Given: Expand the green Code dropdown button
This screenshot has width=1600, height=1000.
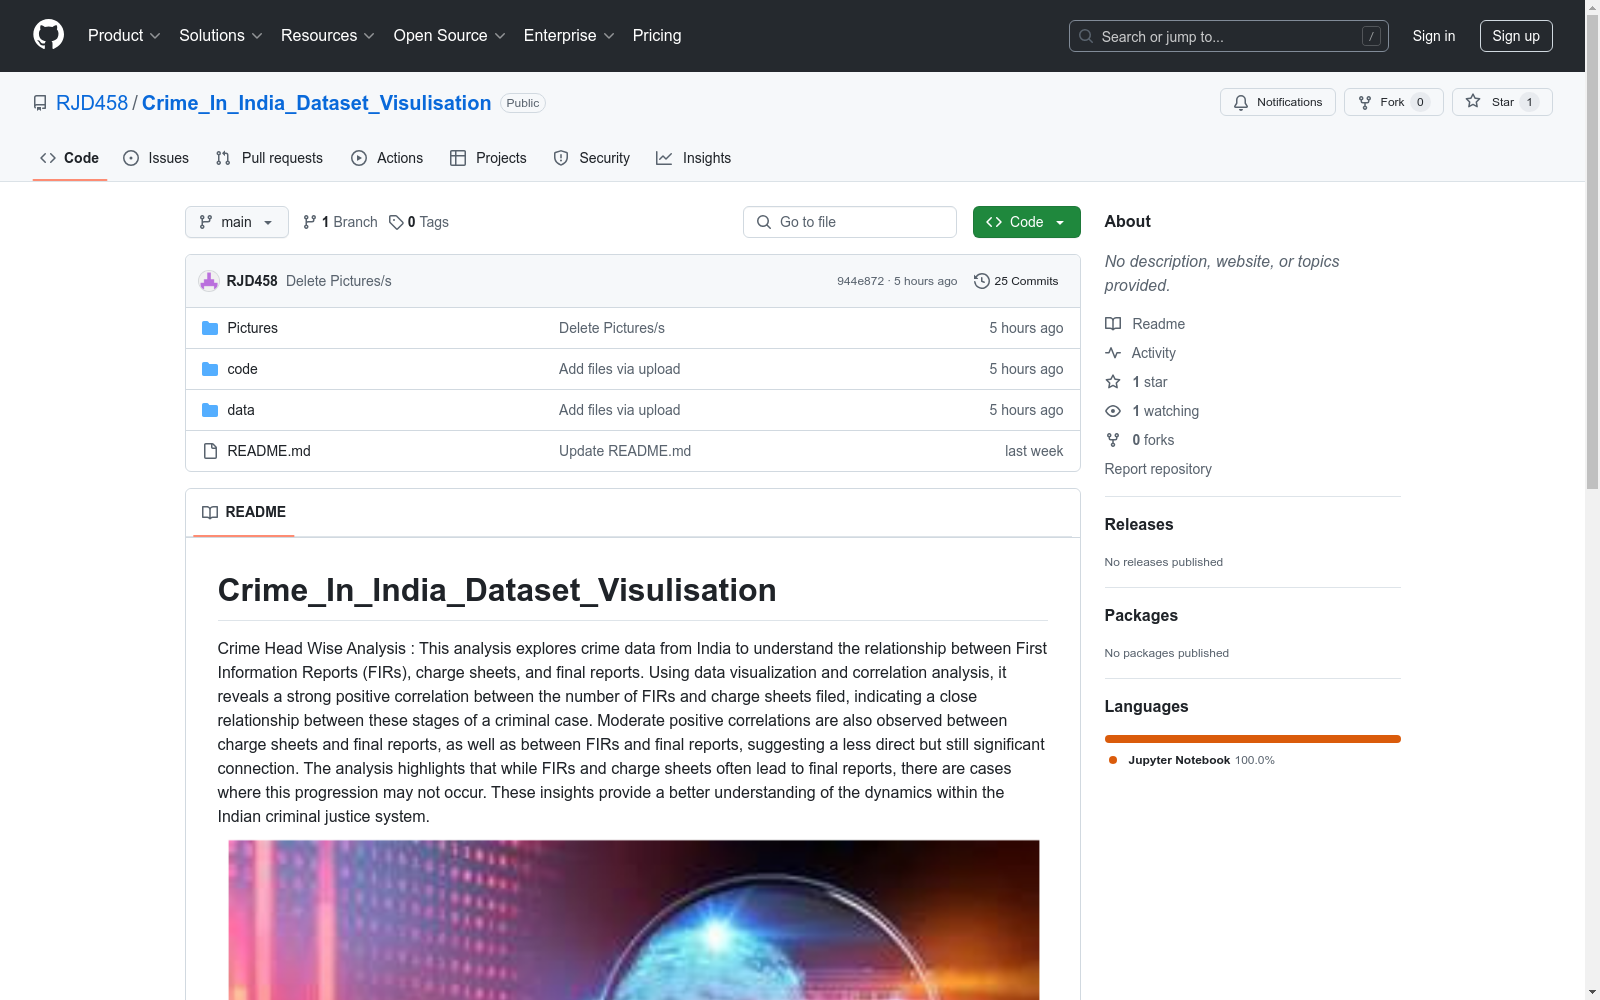Looking at the screenshot, I should (x=1026, y=222).
